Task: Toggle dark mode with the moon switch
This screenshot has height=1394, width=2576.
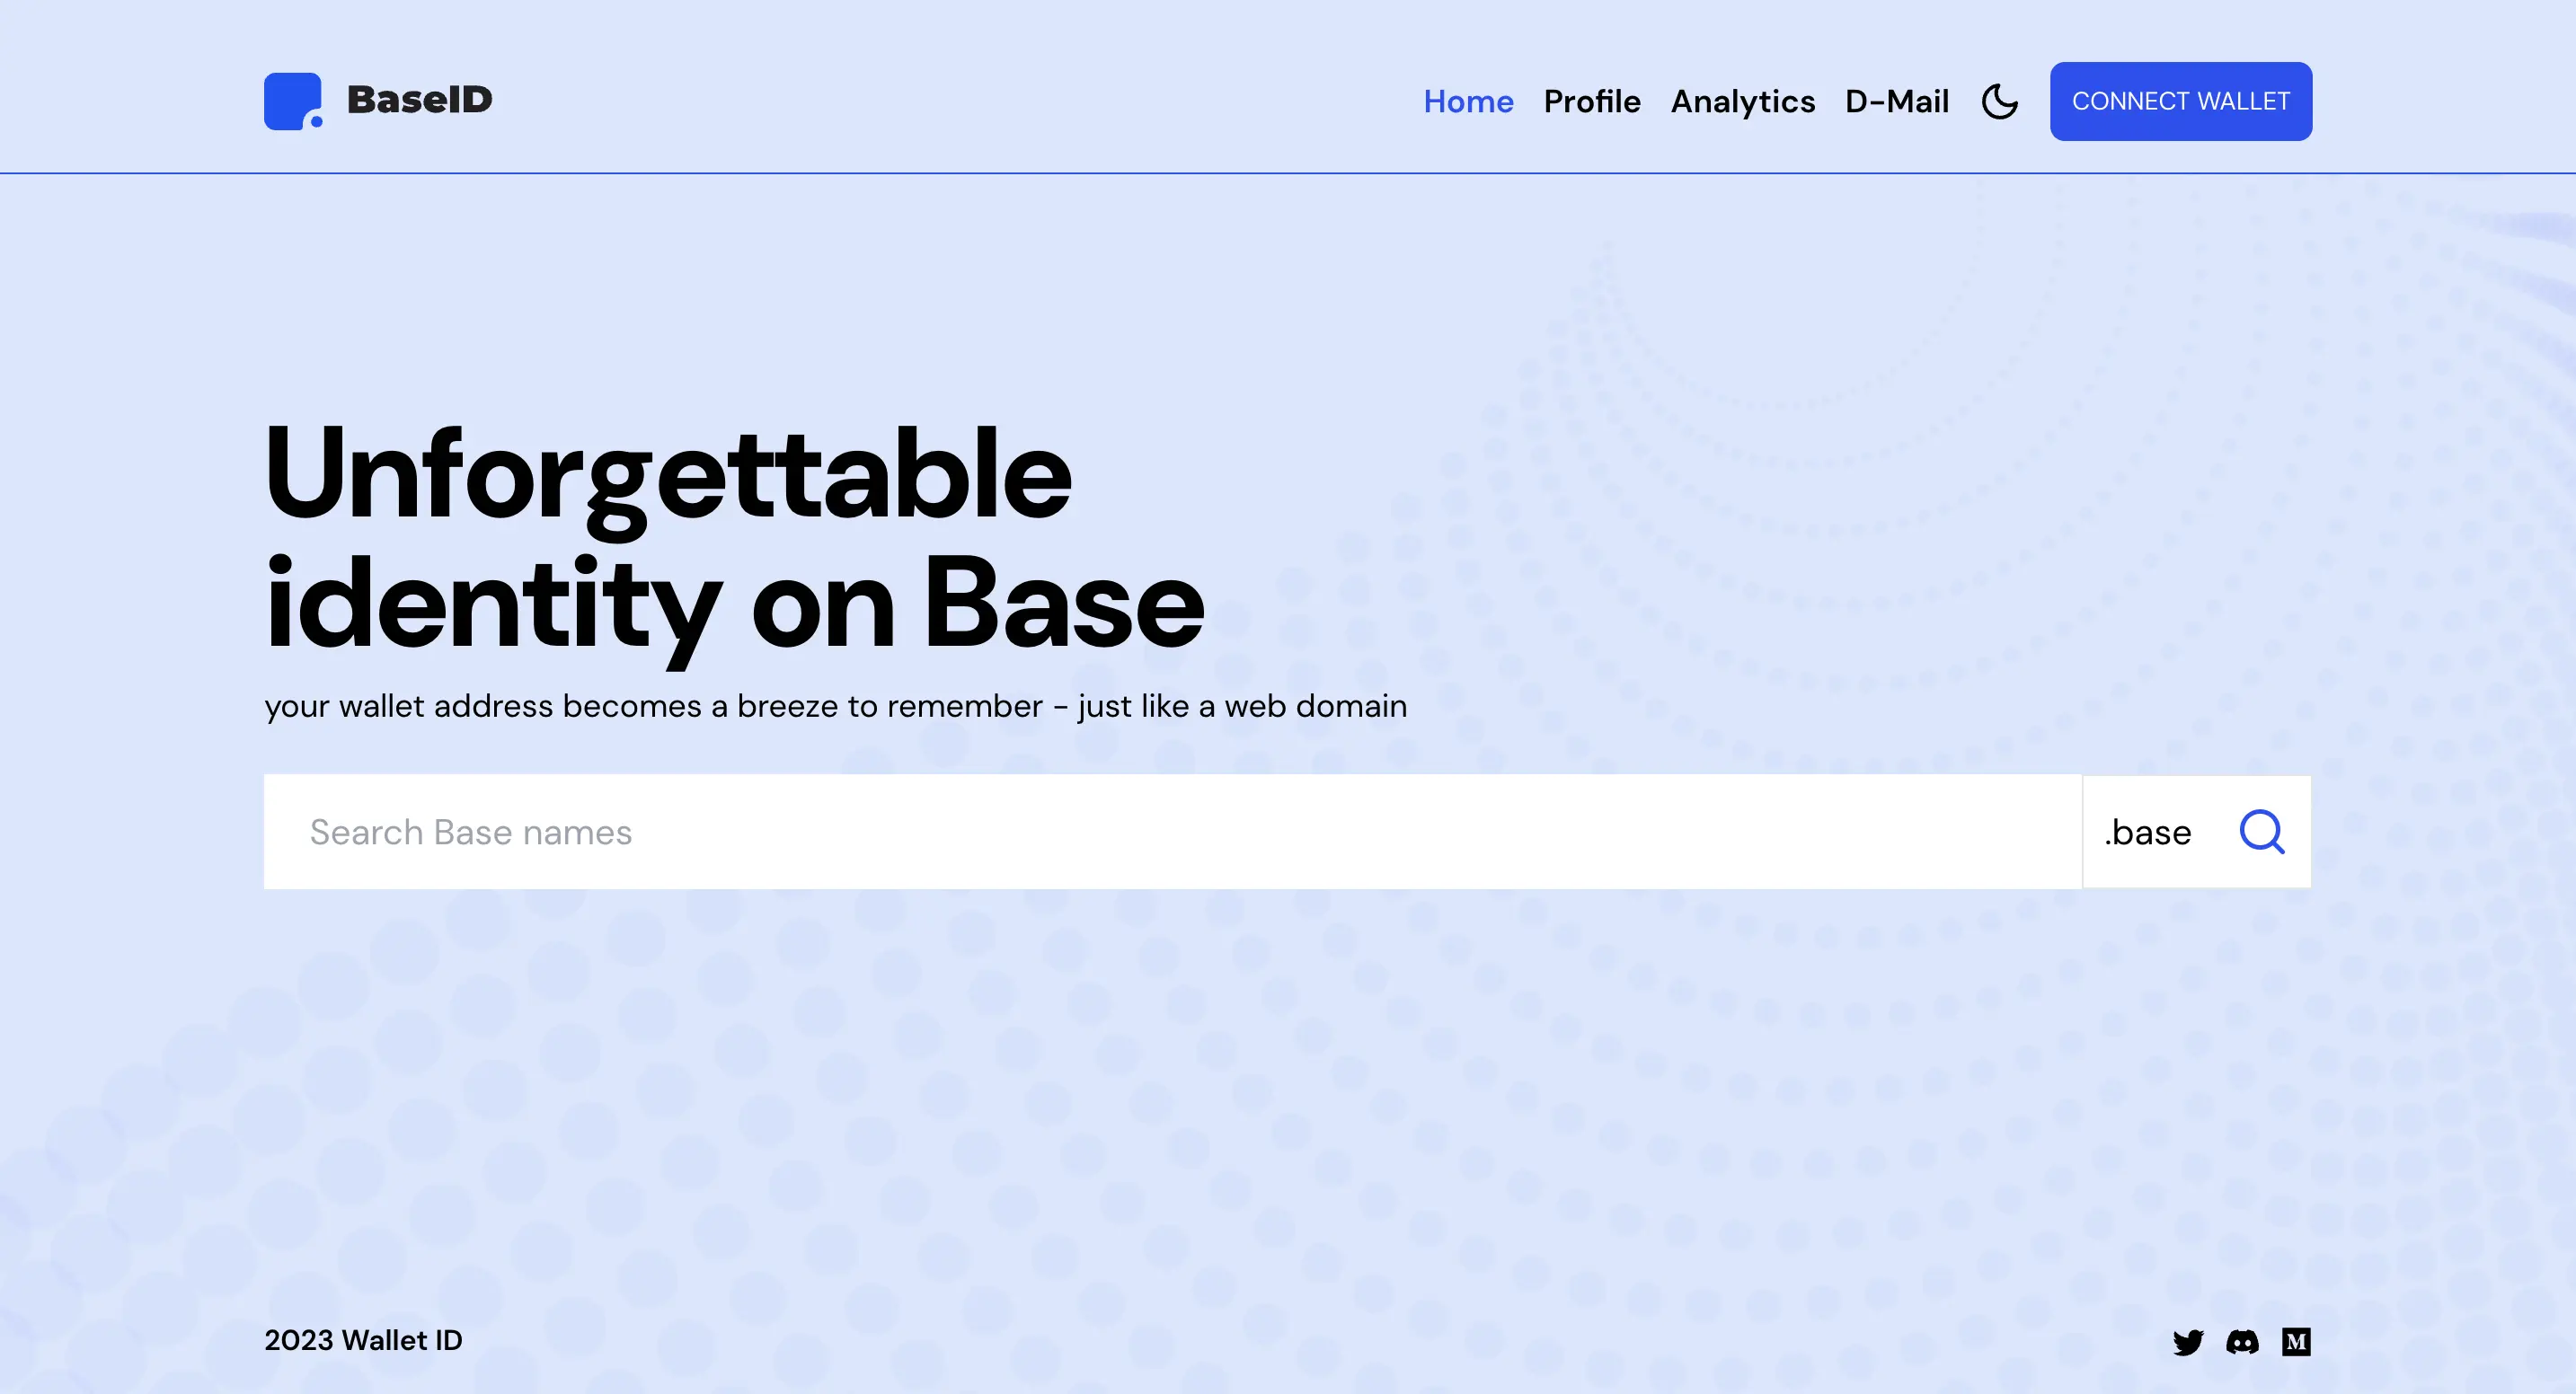Action: 2000,101
